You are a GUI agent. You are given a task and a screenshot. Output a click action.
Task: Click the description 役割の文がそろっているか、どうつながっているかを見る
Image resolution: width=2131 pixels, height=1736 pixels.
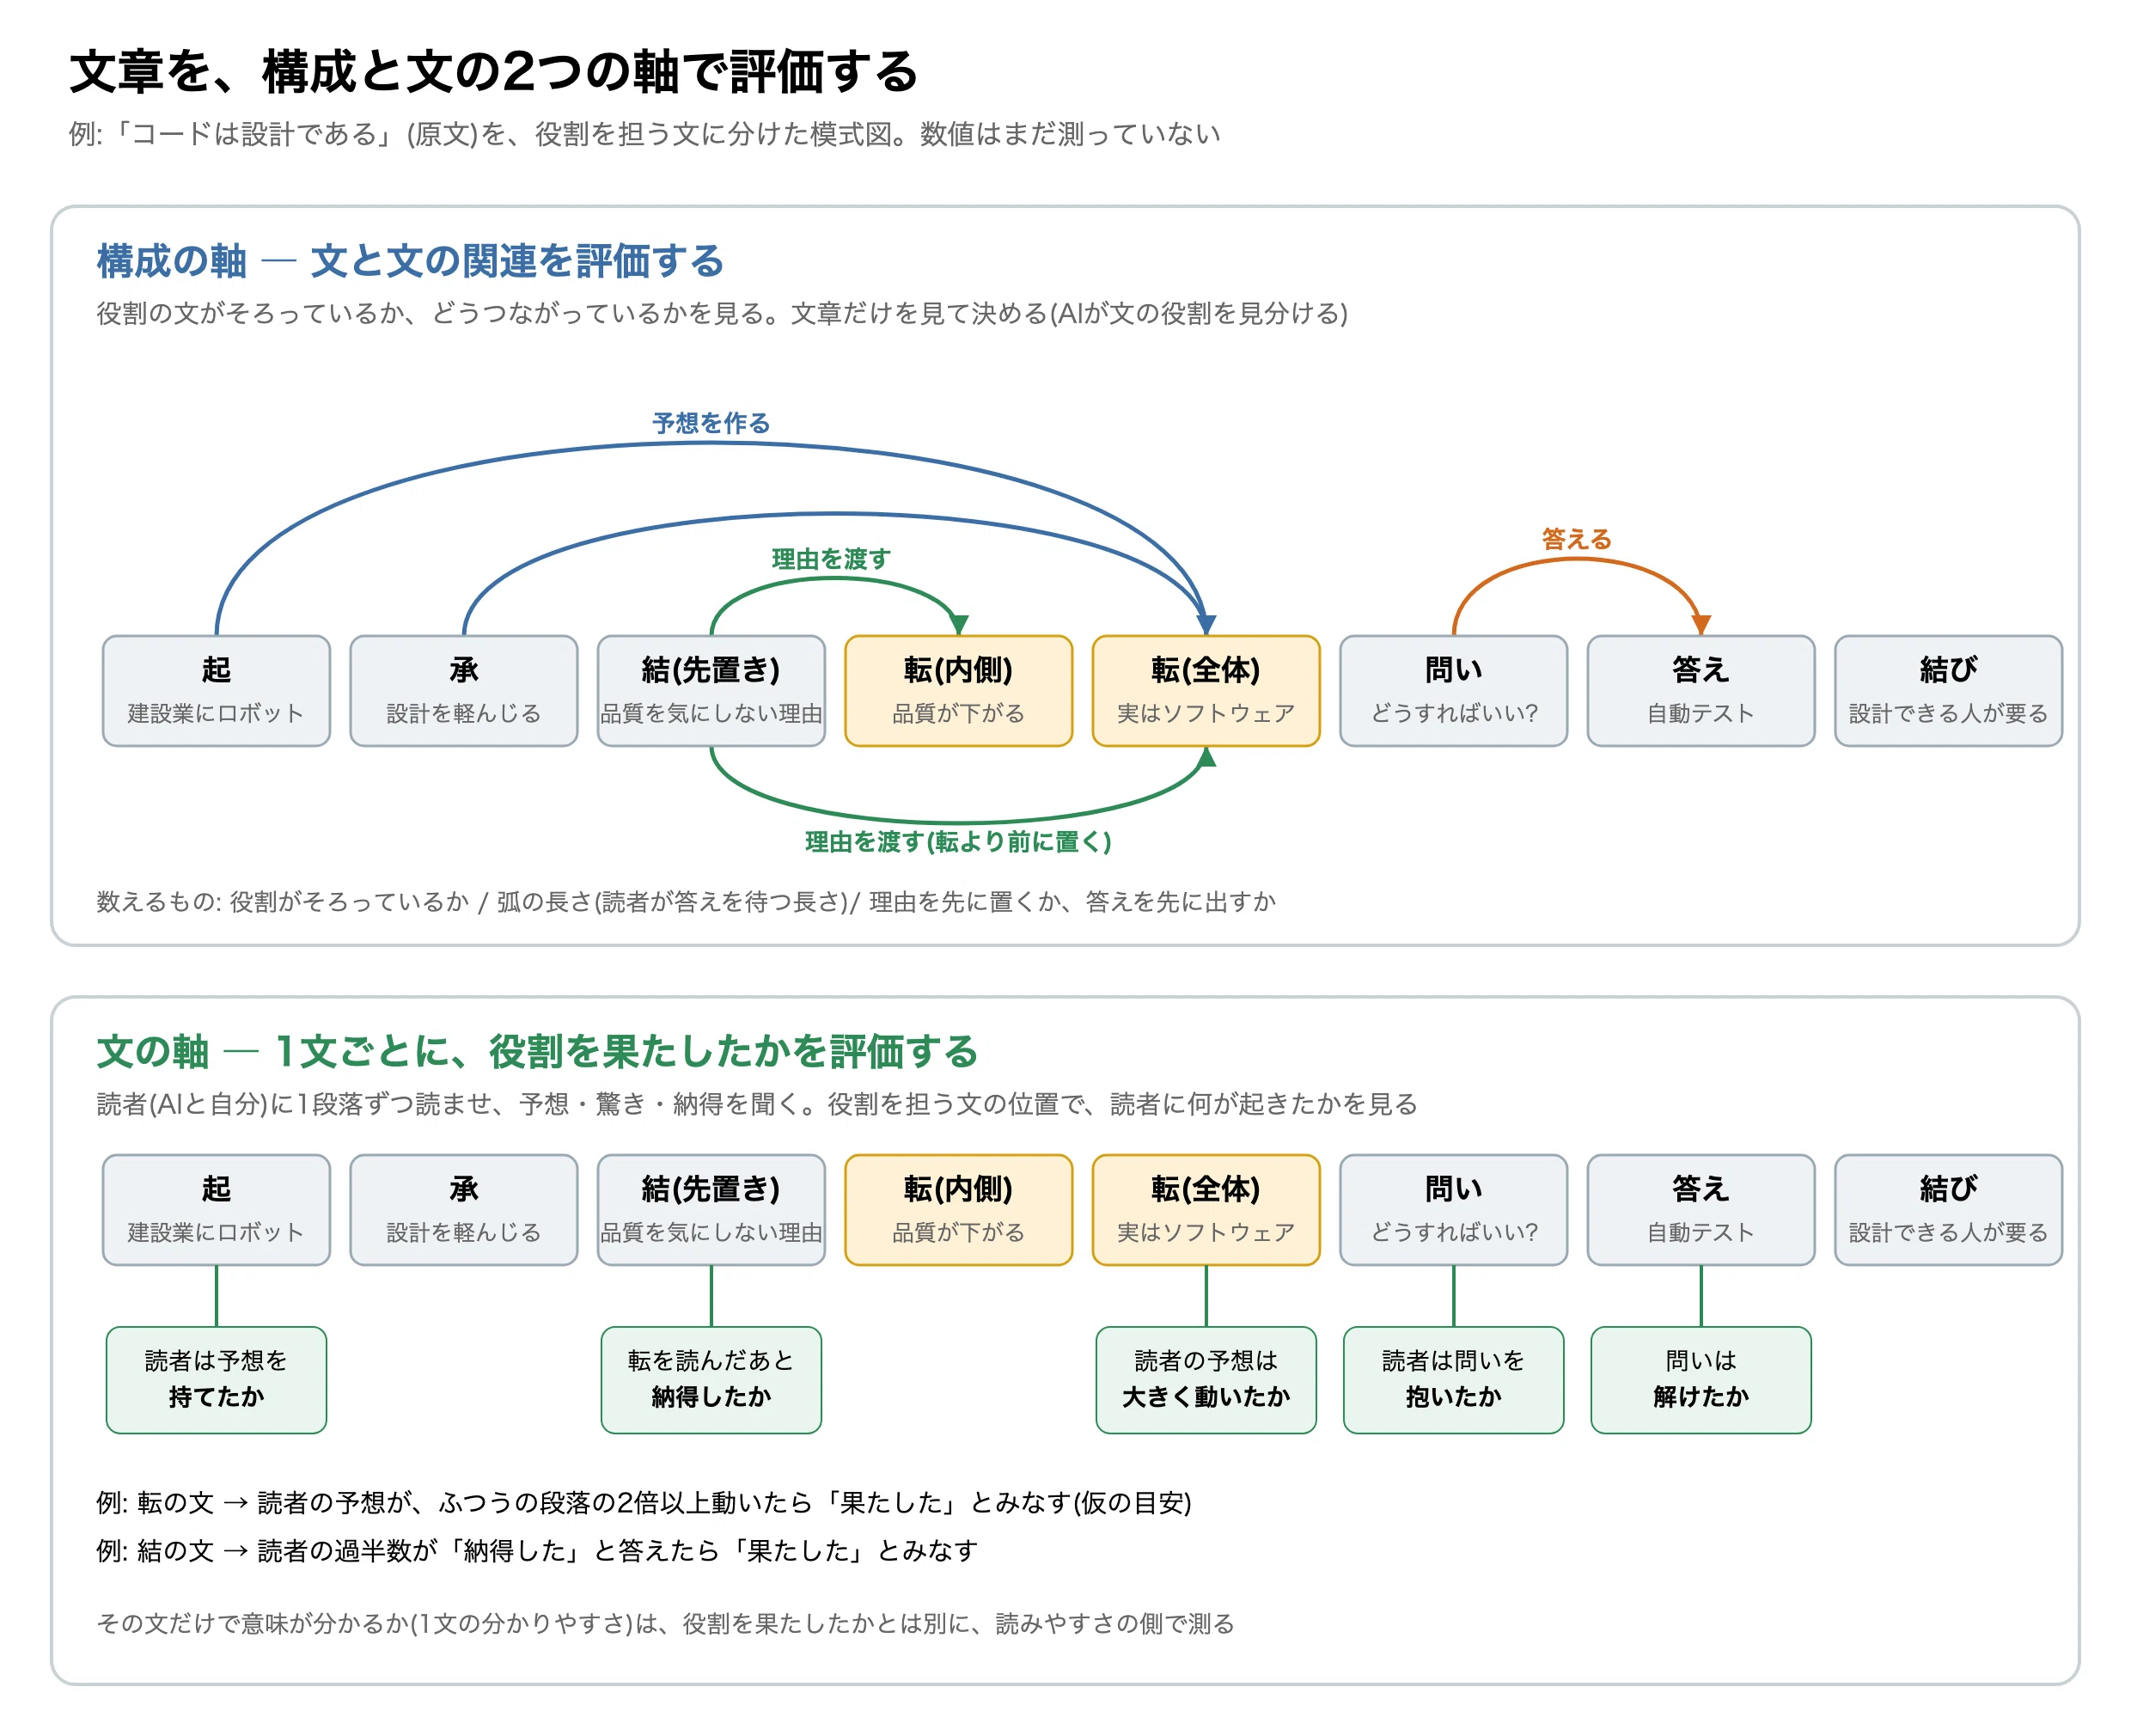coord(721,313)
